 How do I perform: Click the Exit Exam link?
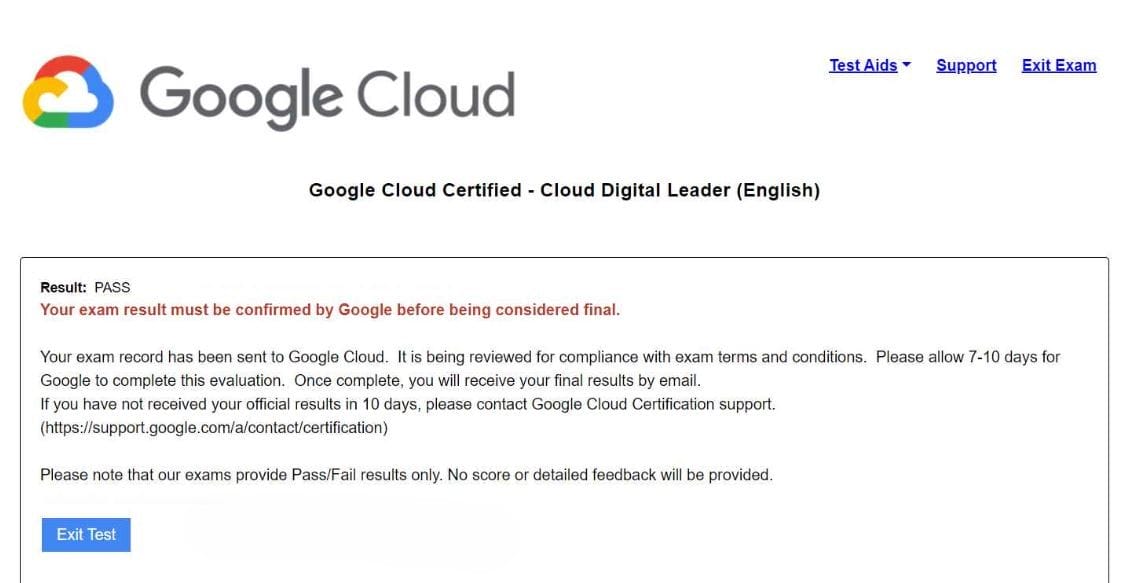(1059, 66)
